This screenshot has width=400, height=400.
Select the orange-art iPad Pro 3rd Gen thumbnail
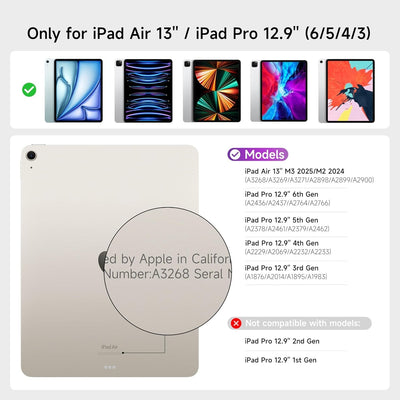(347, 91)
